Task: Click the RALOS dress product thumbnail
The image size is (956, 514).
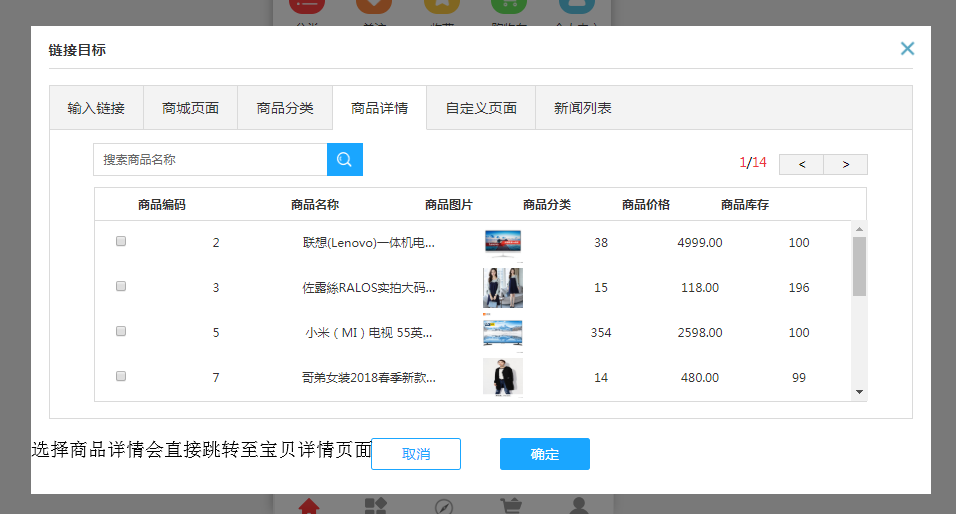Action: [x=502, y=287]
